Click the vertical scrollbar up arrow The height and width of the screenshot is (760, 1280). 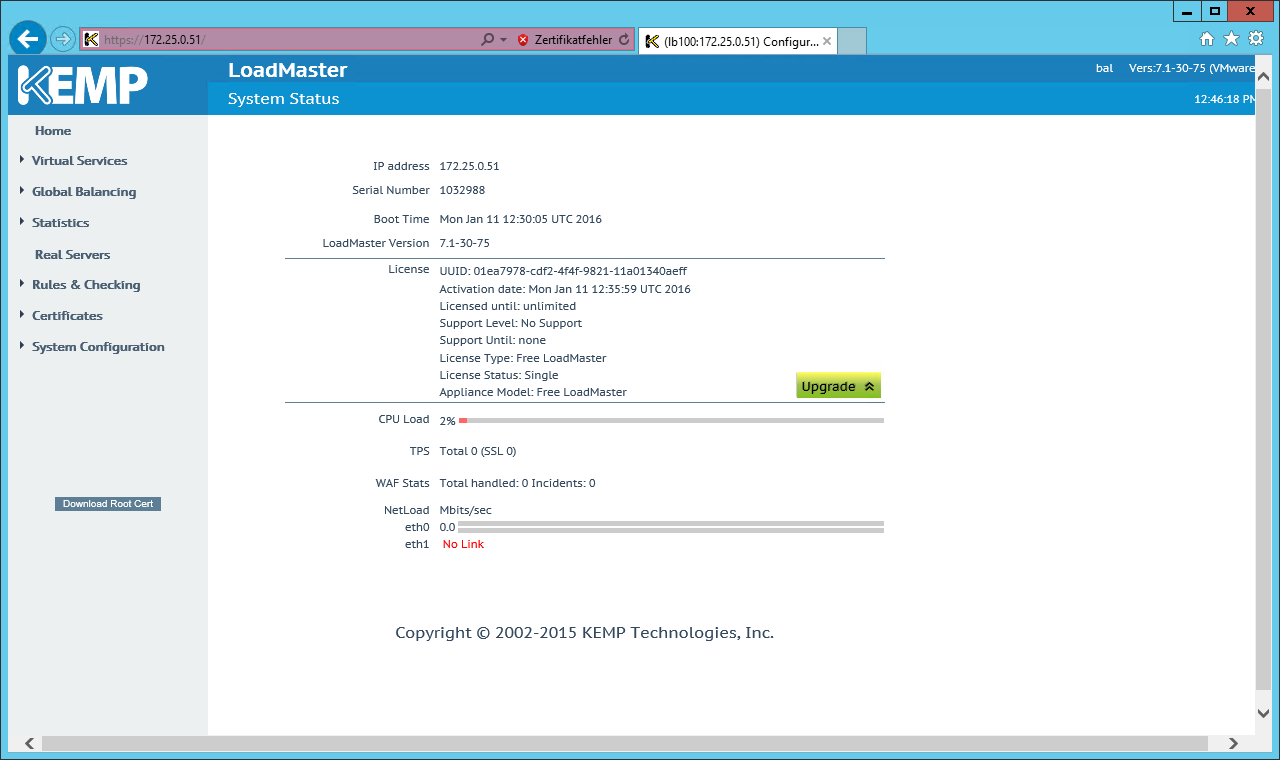1264,77
